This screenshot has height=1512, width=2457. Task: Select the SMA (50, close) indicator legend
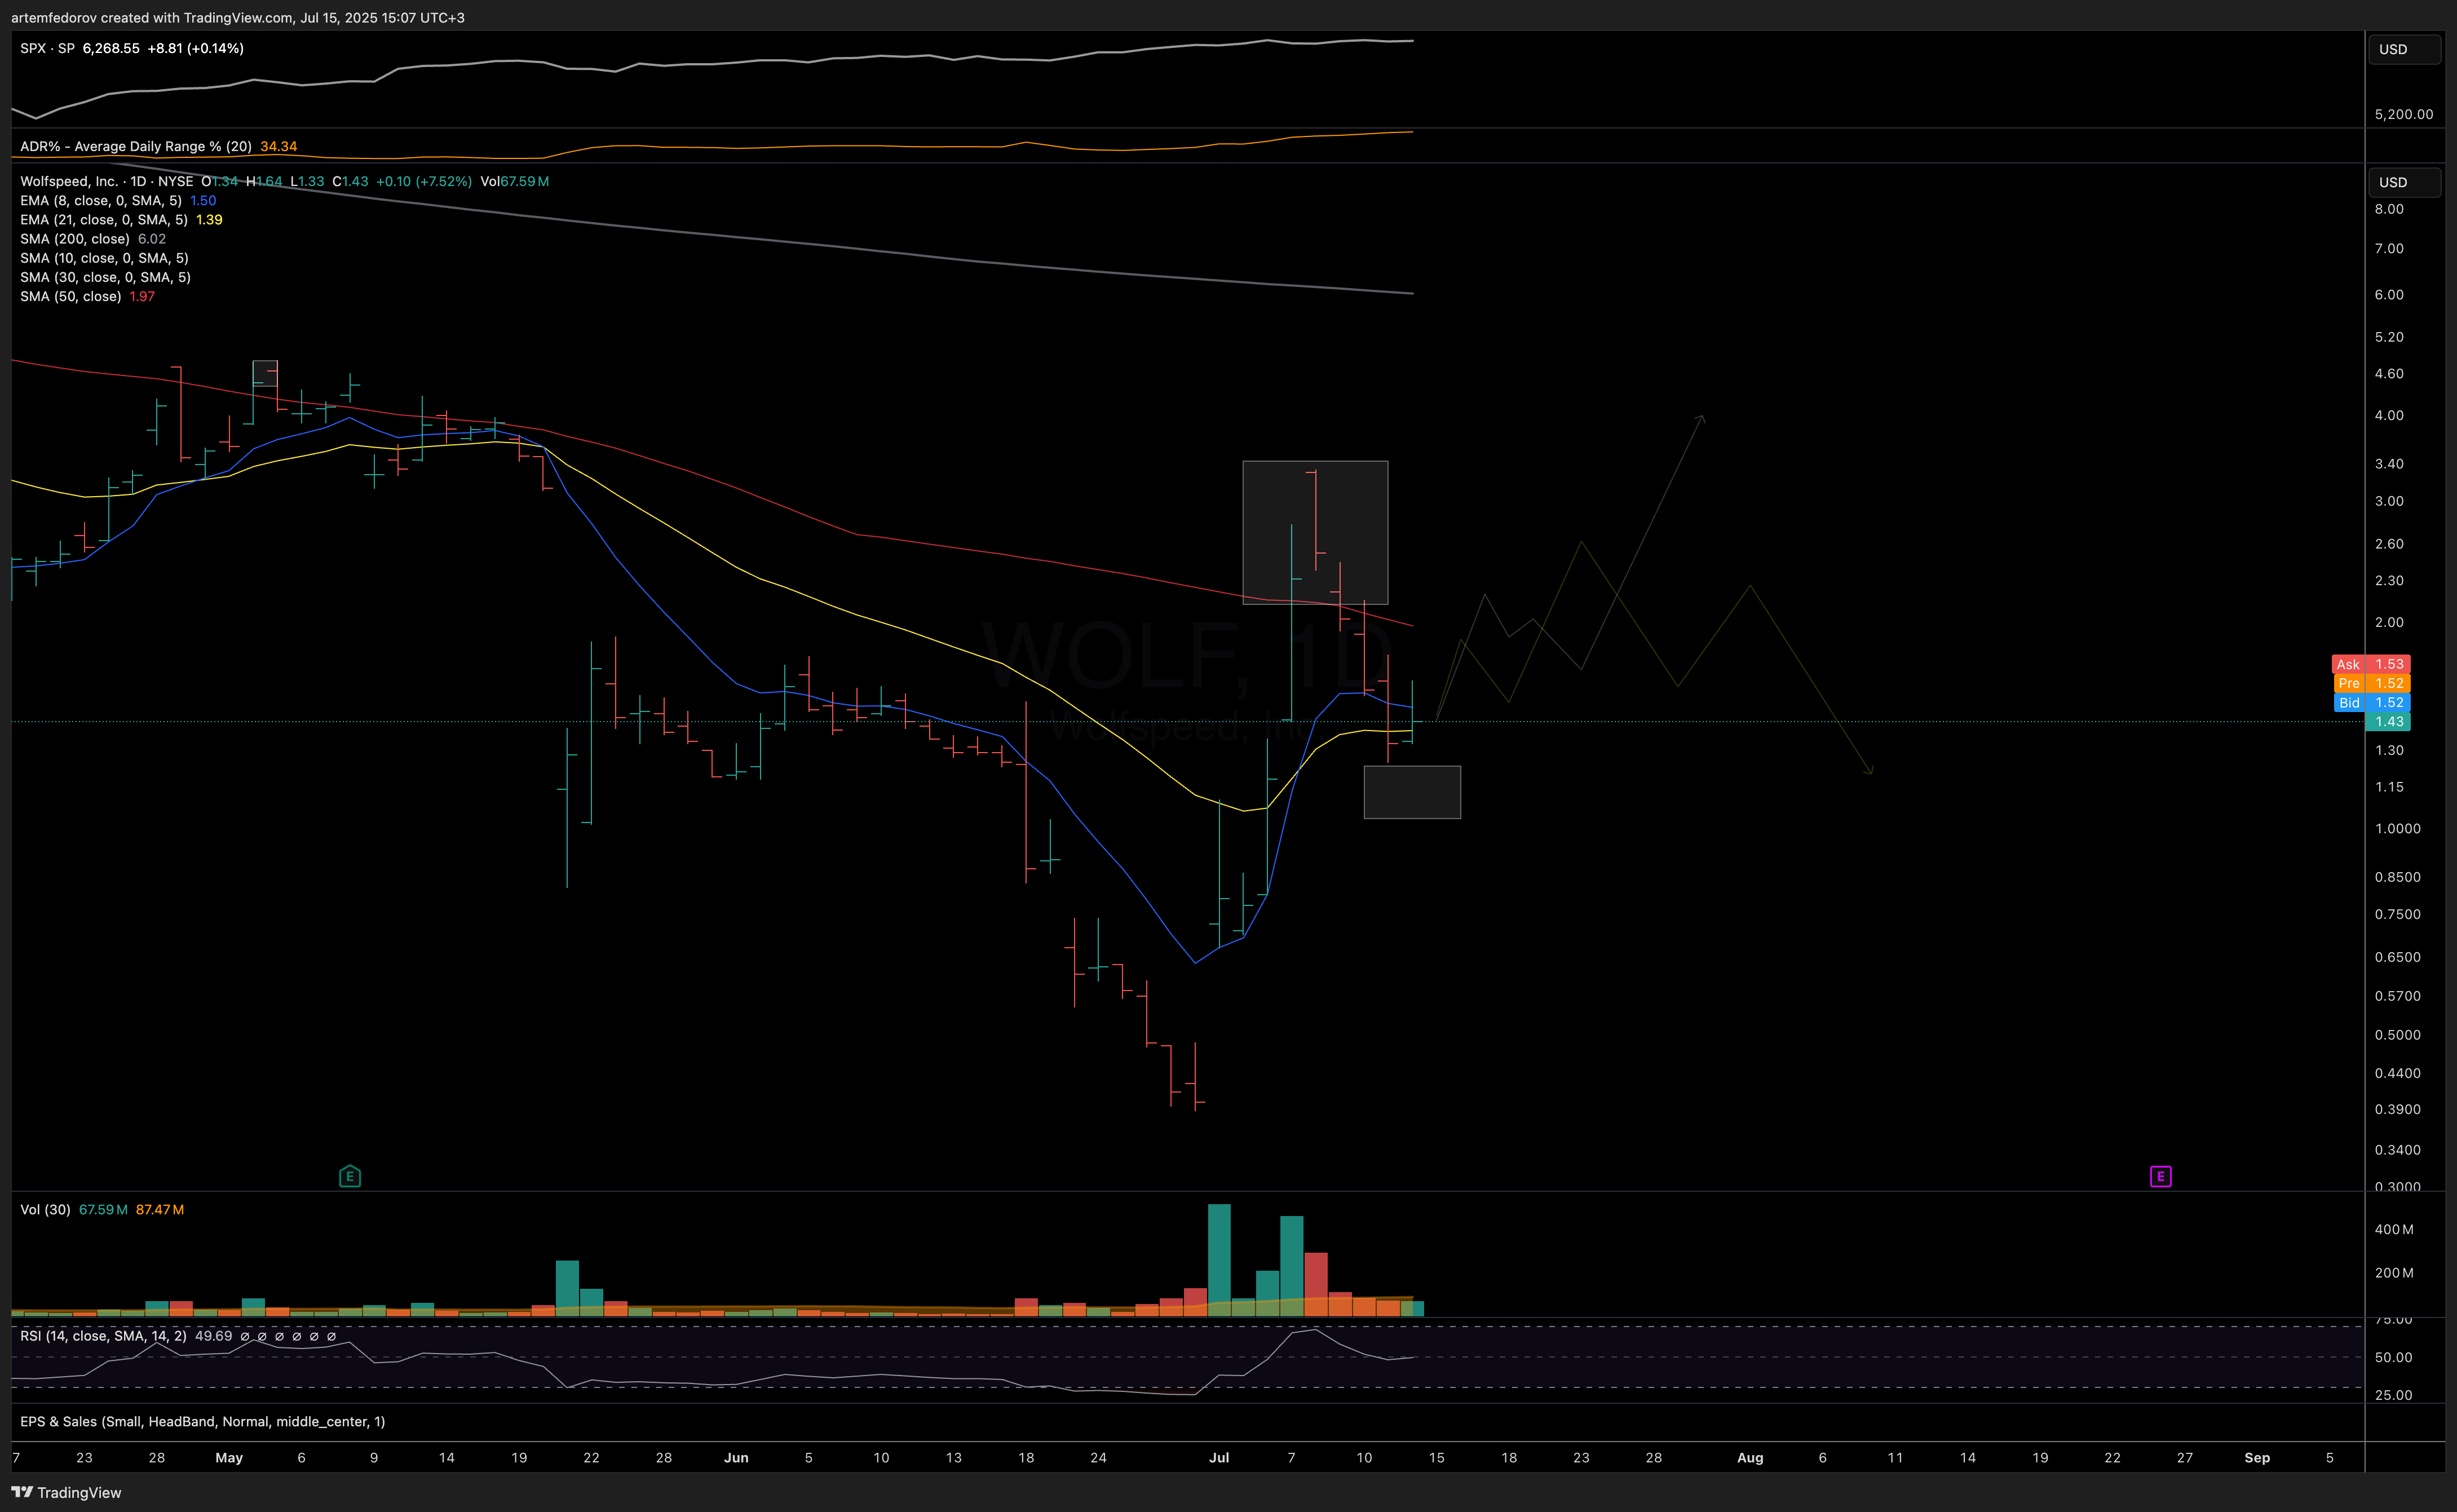(71, 296)
